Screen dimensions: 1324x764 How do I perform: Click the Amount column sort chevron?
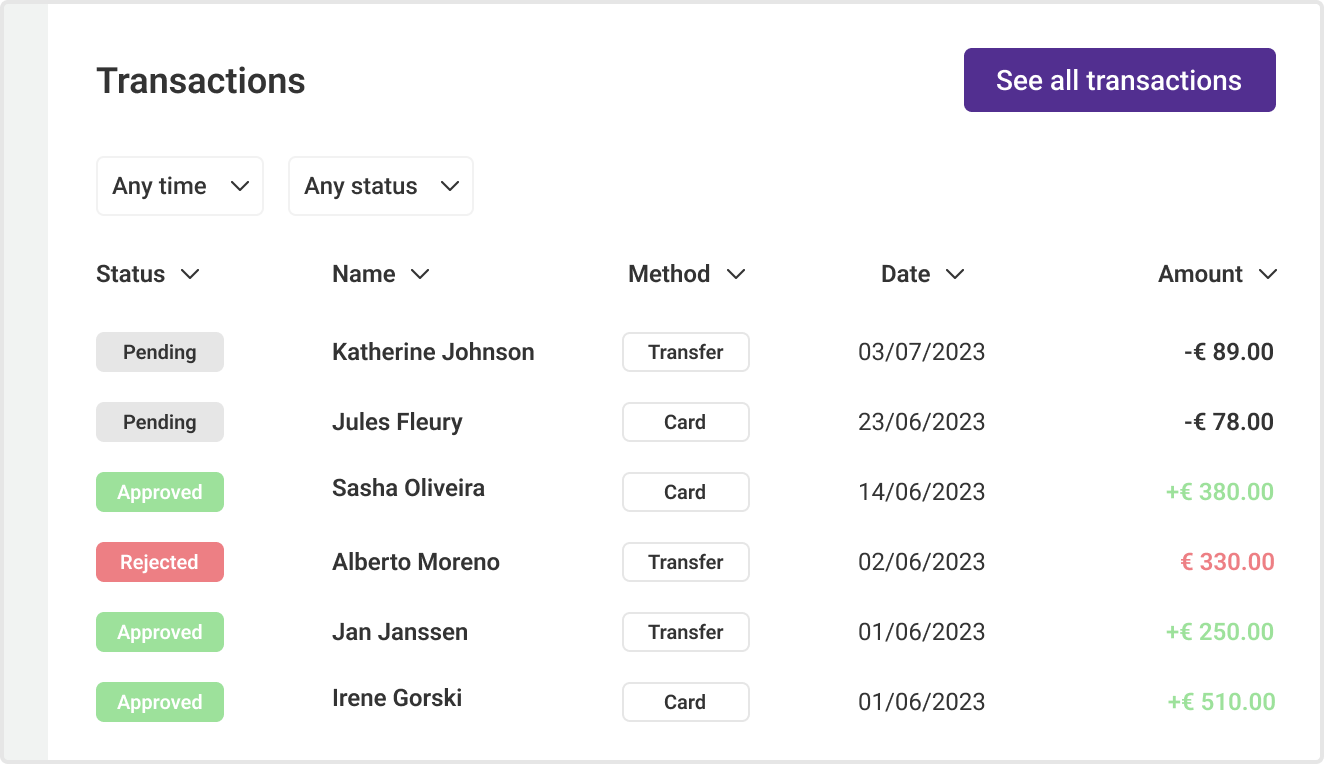tap(1268, 274)
